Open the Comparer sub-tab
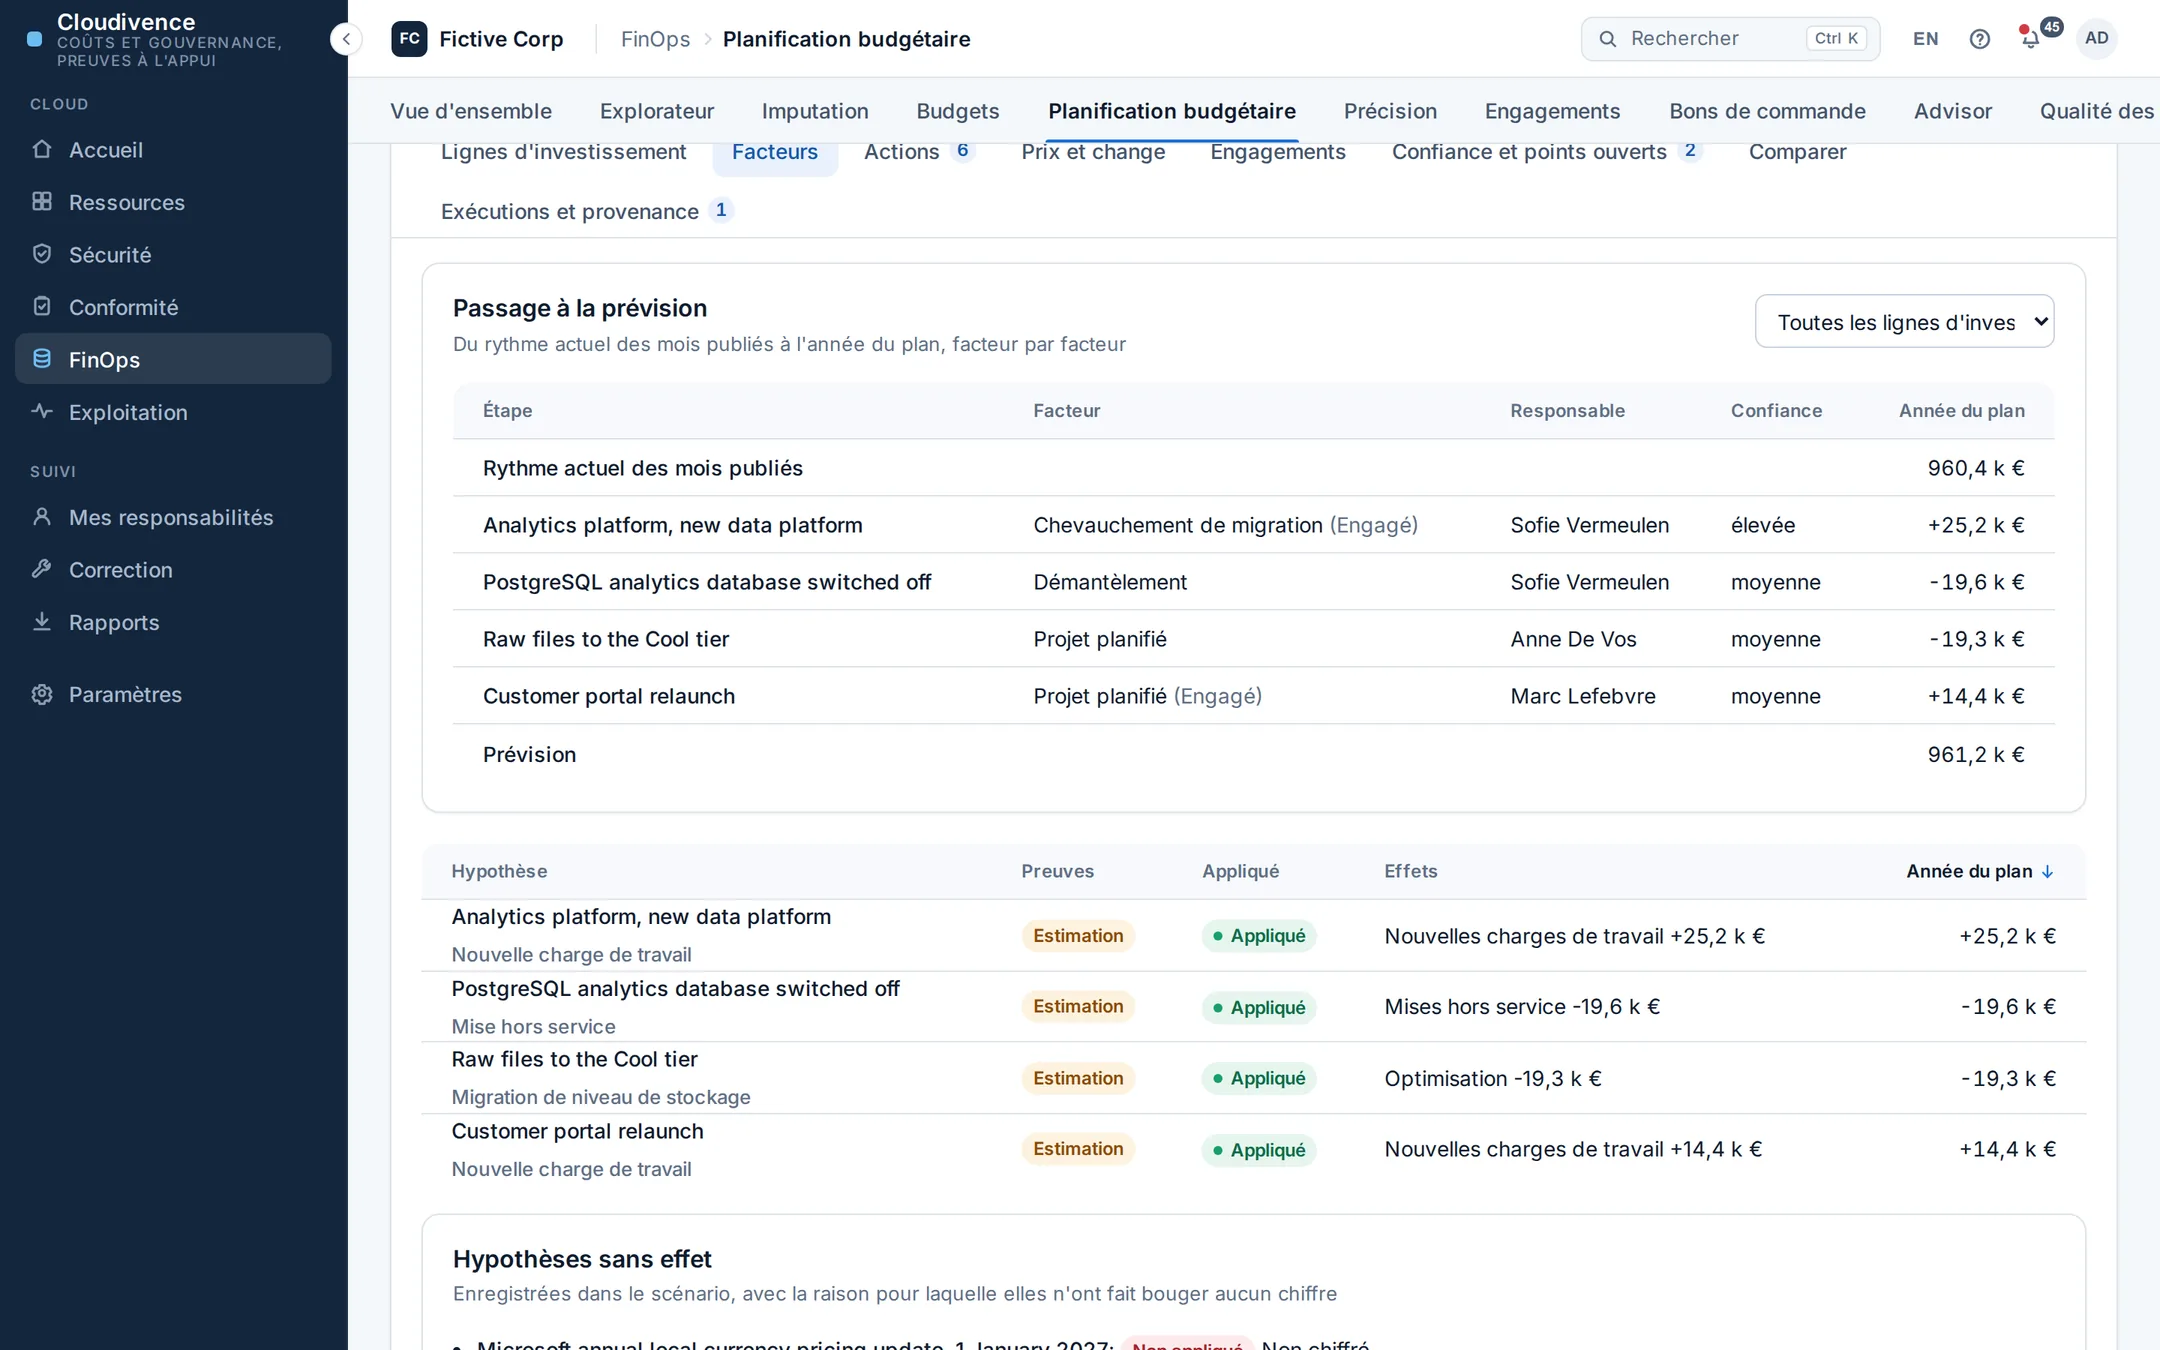This screenshot has width=2160, height=1350. tap(1797, 152)
